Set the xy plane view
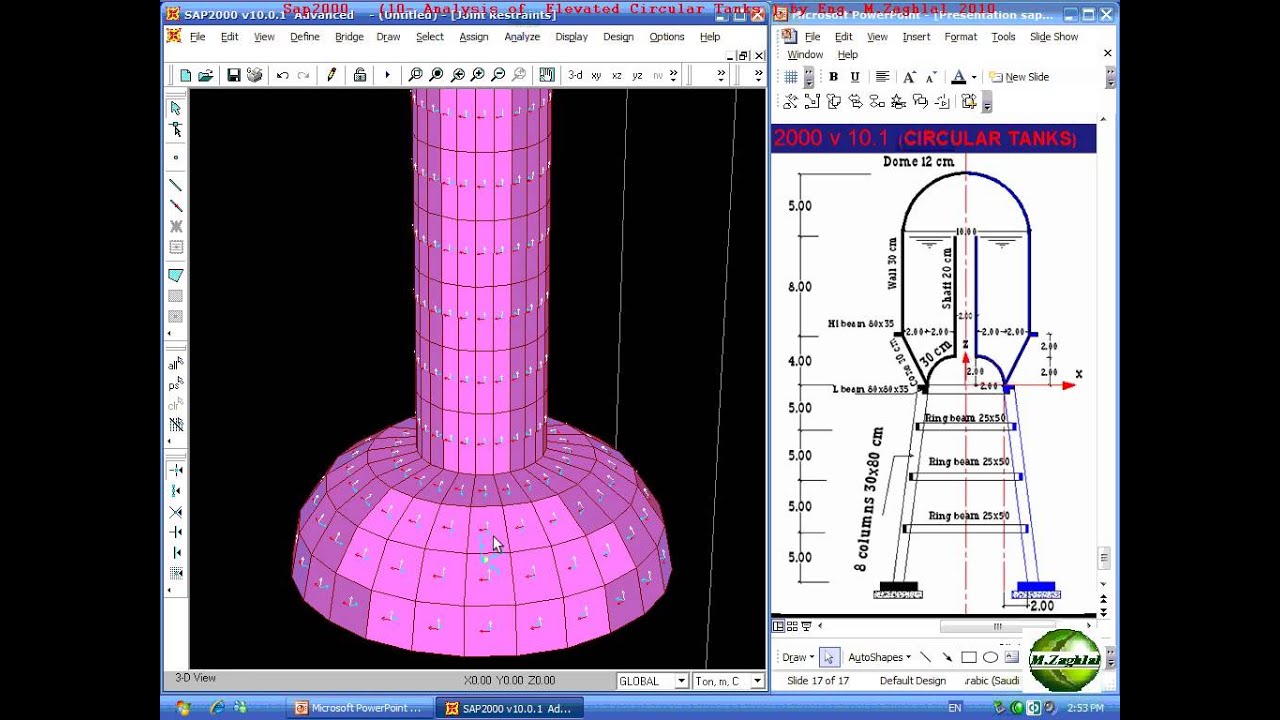 597,75
